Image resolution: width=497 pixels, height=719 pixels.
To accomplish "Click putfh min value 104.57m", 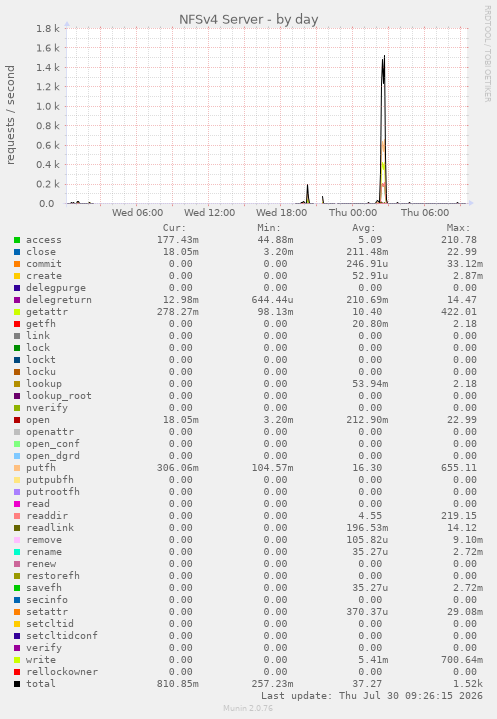I will (272, 468).
